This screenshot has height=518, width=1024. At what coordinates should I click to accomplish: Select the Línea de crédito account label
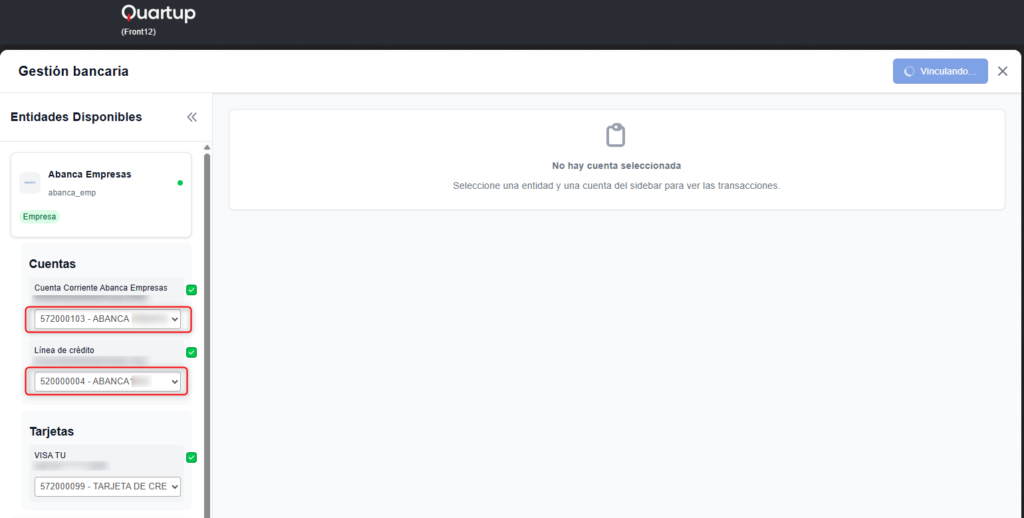[64, 350]
